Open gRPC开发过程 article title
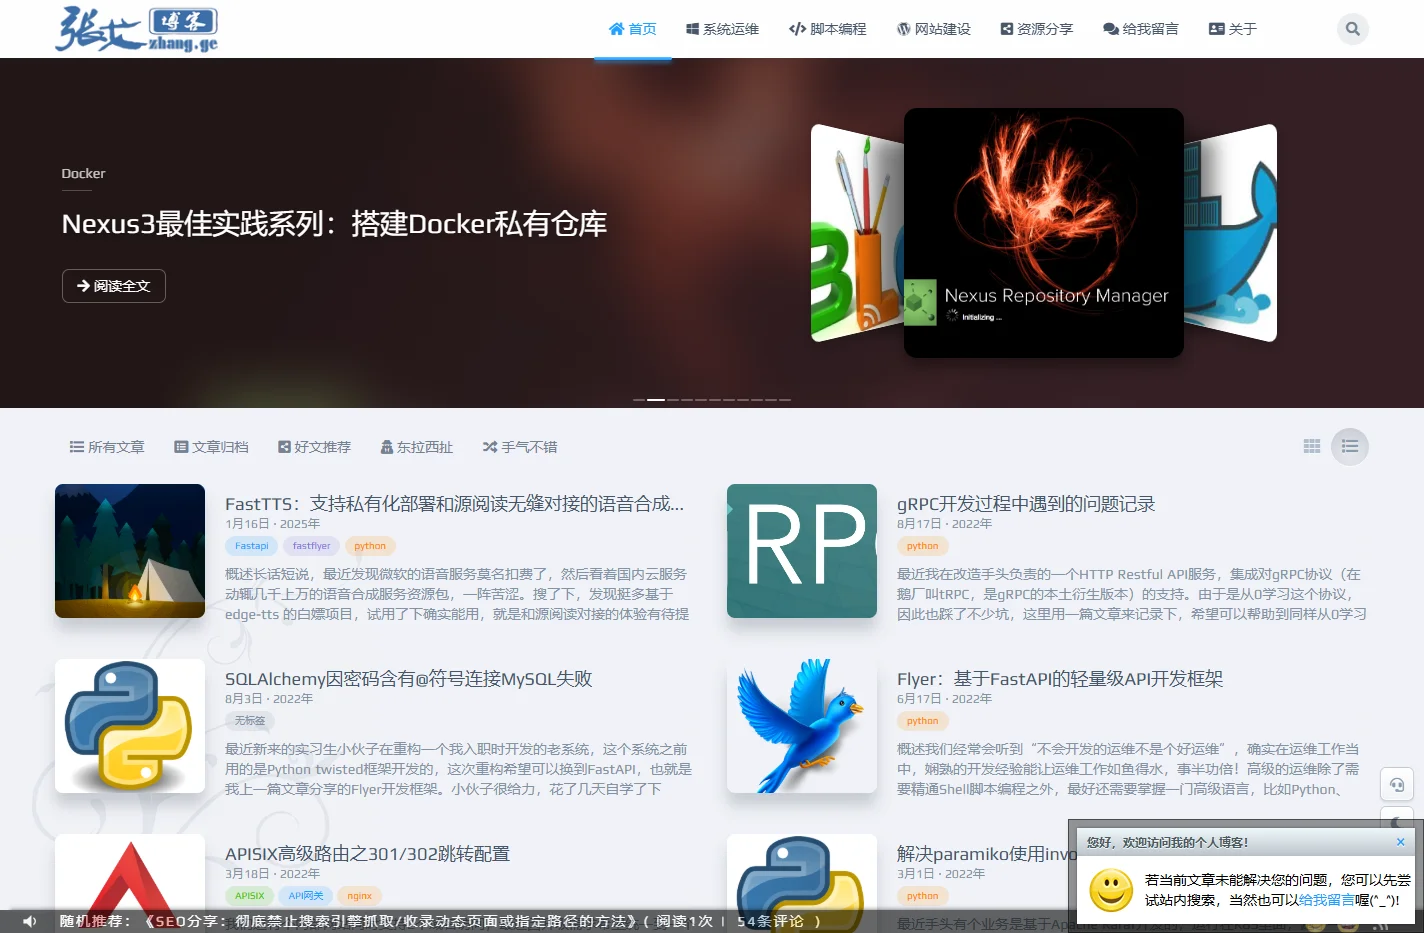The height and width of the screenshot is (933, 1424). click(x=1026, y=504)
